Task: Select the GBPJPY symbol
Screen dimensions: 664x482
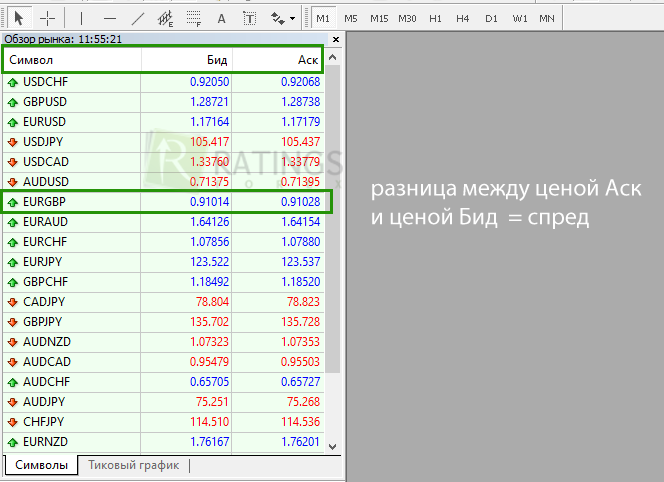Action: coord(42,321)
